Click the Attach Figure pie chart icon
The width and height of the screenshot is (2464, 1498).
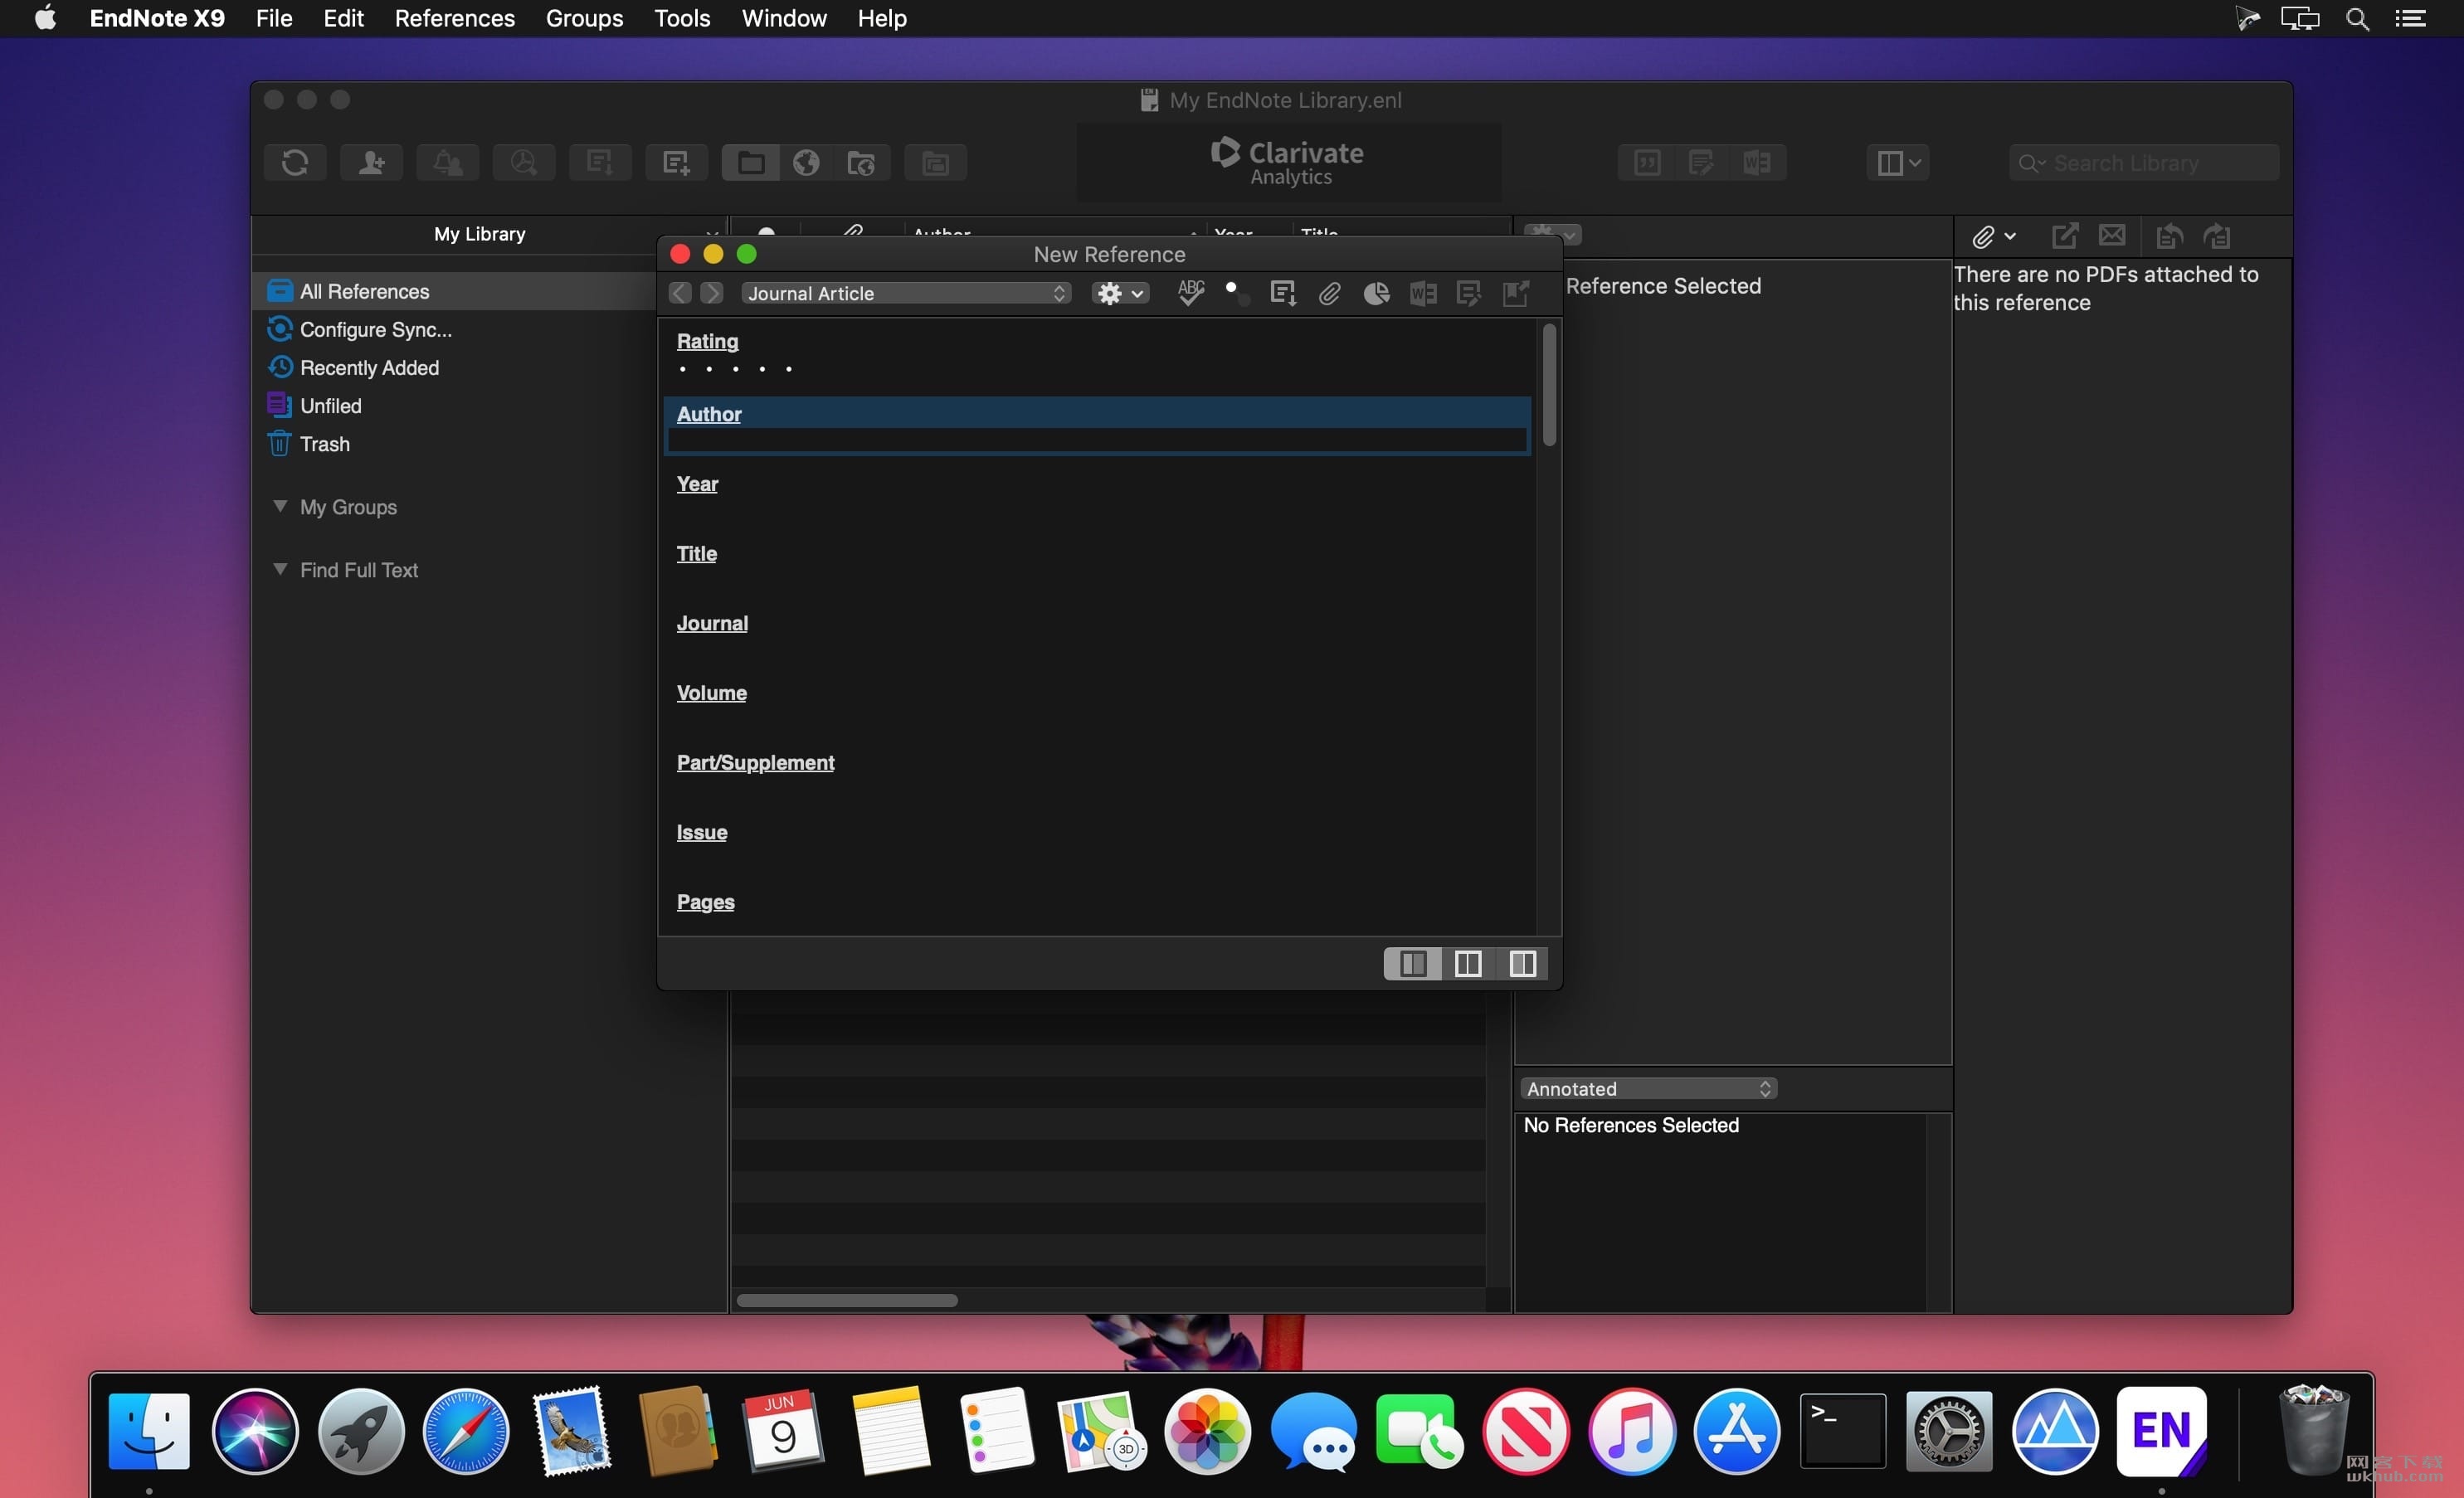coord(1376,293)
